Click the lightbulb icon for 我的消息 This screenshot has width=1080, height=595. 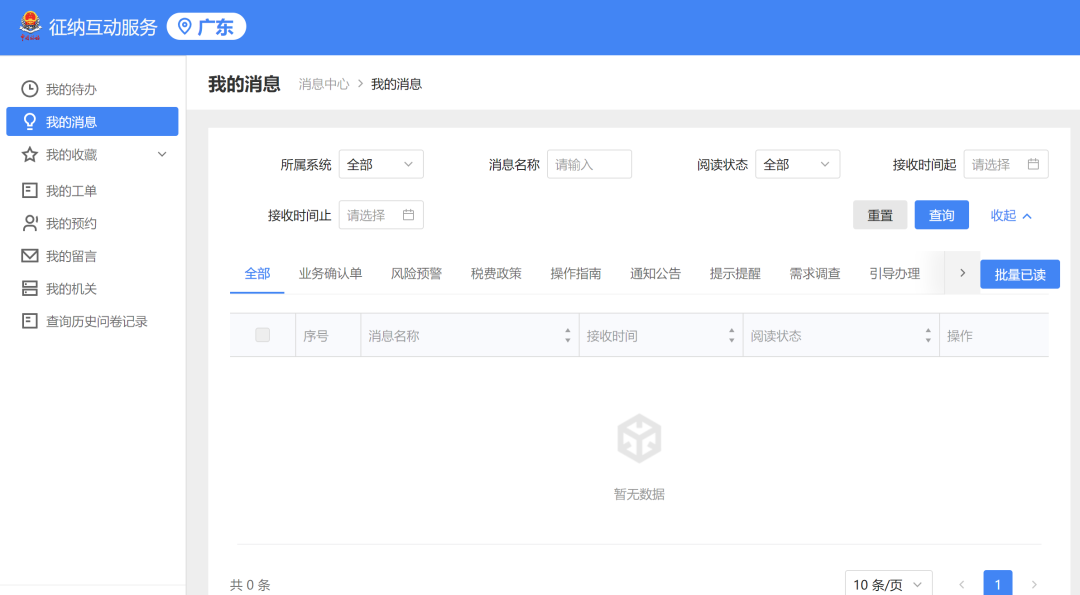click(x=30, y=122)
